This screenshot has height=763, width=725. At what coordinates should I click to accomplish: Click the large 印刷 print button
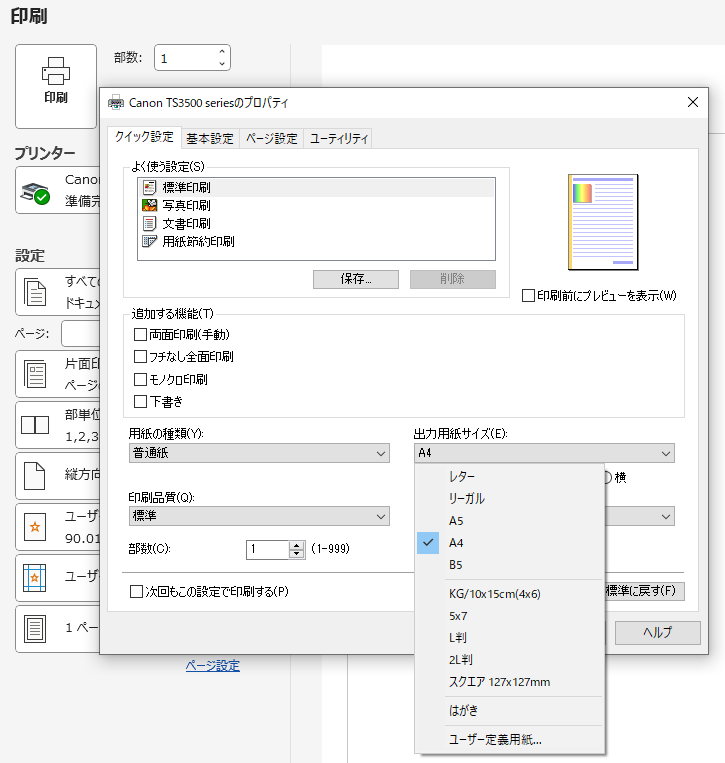tap(56, 86)
